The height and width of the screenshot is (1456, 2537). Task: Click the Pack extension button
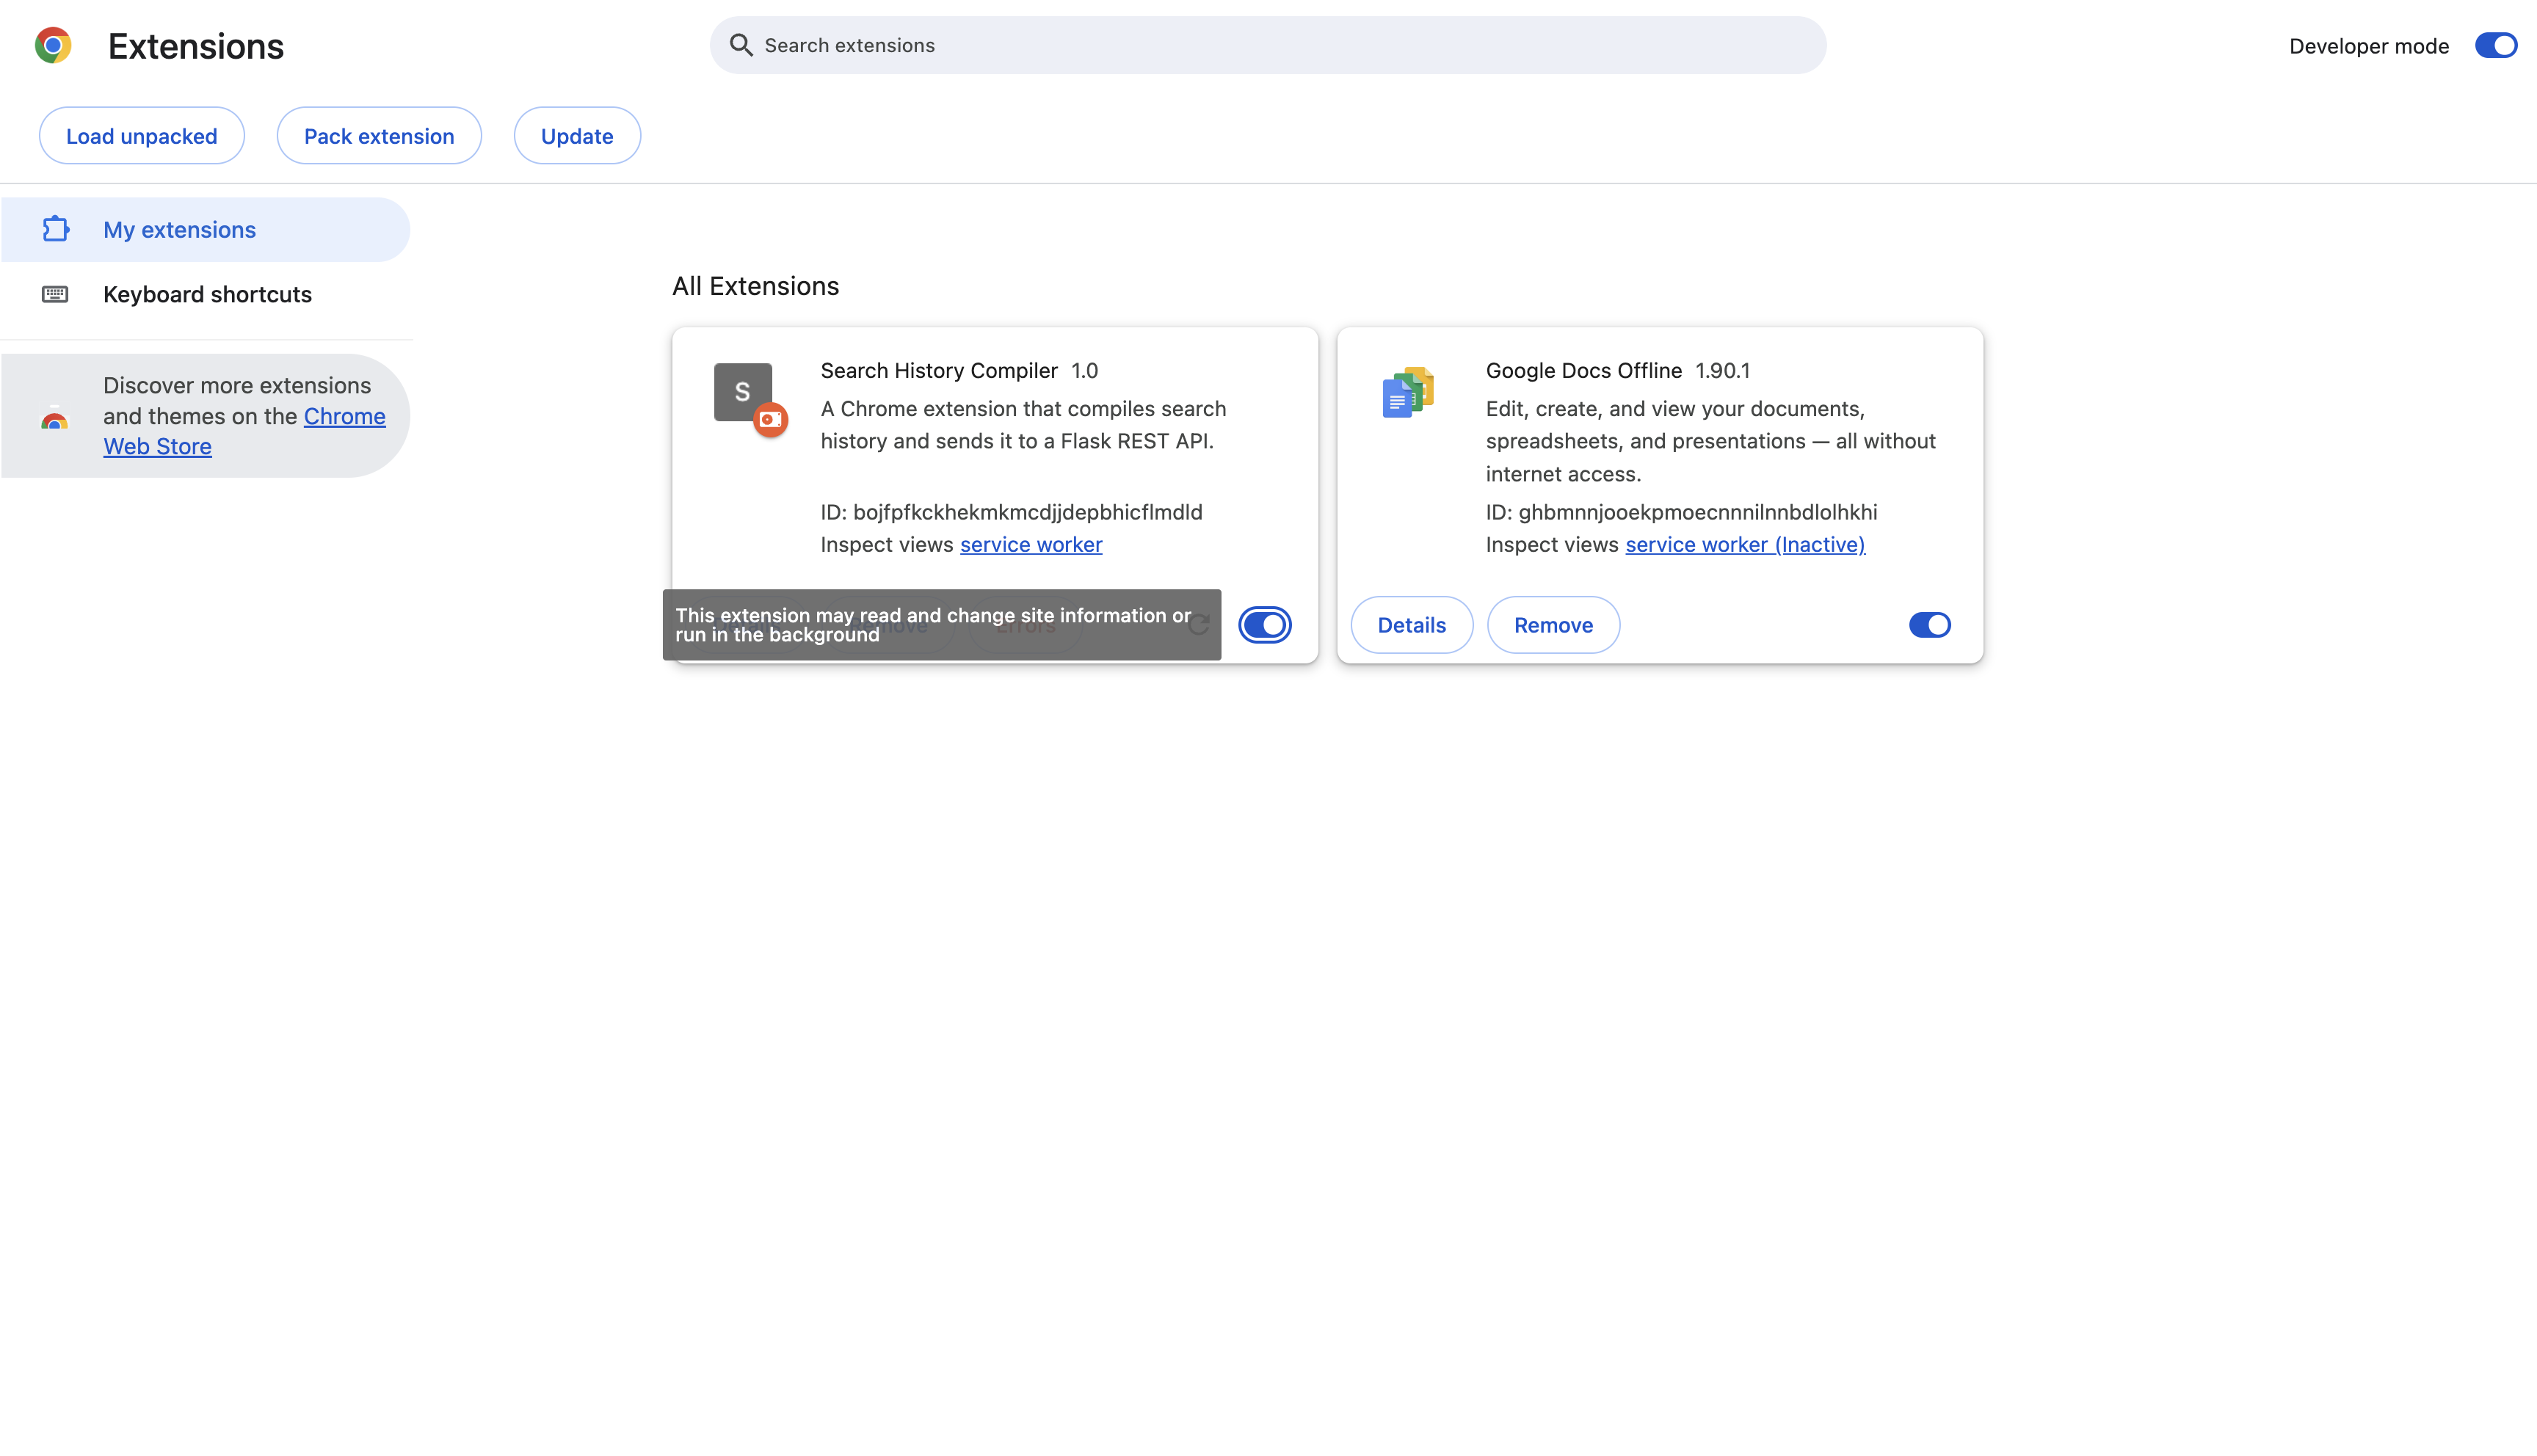point(379,136)
